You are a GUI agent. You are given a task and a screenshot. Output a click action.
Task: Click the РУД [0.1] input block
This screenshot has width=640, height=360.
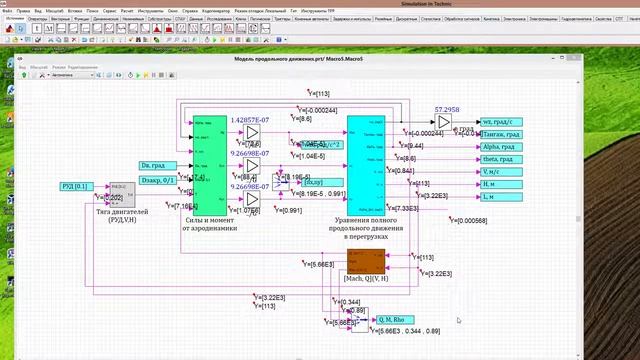pos(77,187)
